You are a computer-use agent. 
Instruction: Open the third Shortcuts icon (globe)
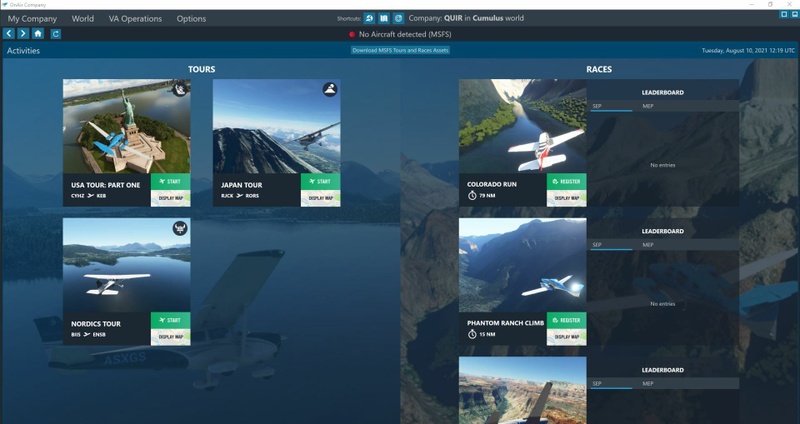398,18
